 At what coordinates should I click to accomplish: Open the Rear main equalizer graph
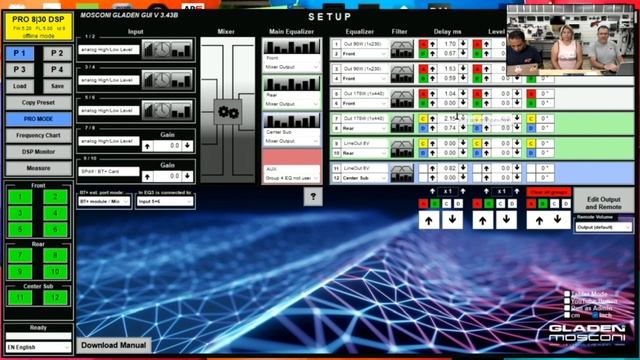[x=291, y=84]
